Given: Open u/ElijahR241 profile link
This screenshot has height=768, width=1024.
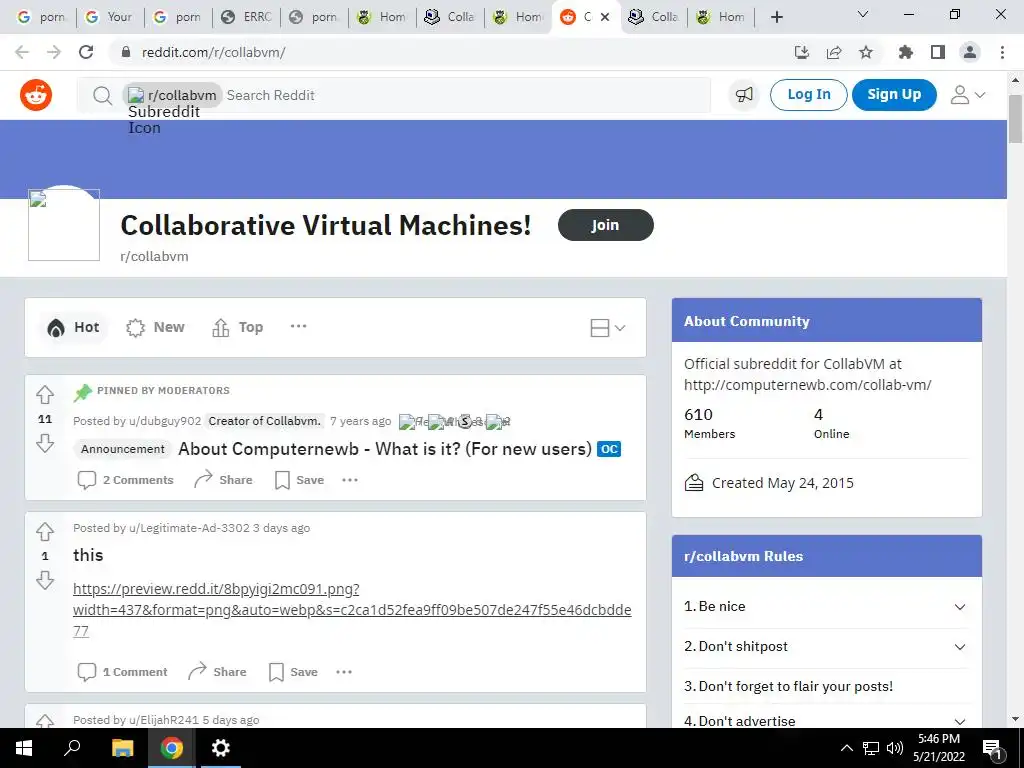Looking at the screenshot, I should coord(164,720).
